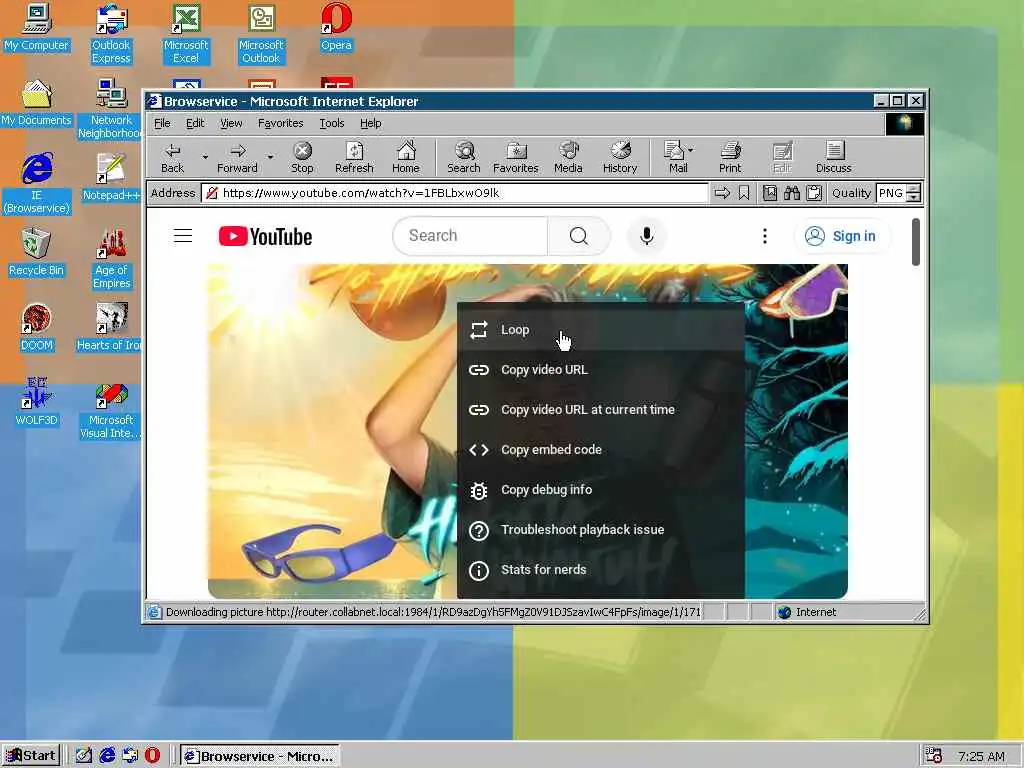Image resolution: width=1024 pixels, height=768 pixels.
Task: Select the WOLF3D desktop icon
Action: [37, 402]
